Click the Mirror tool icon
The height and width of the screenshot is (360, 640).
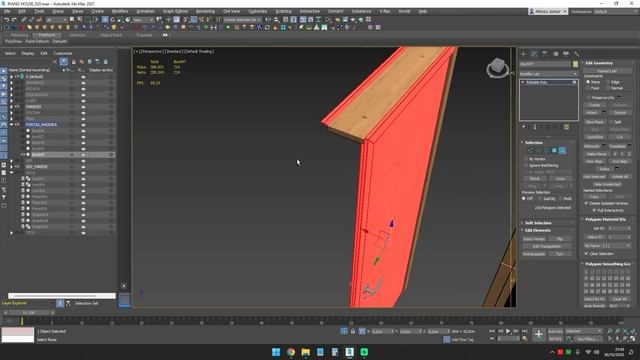point(269,20)
